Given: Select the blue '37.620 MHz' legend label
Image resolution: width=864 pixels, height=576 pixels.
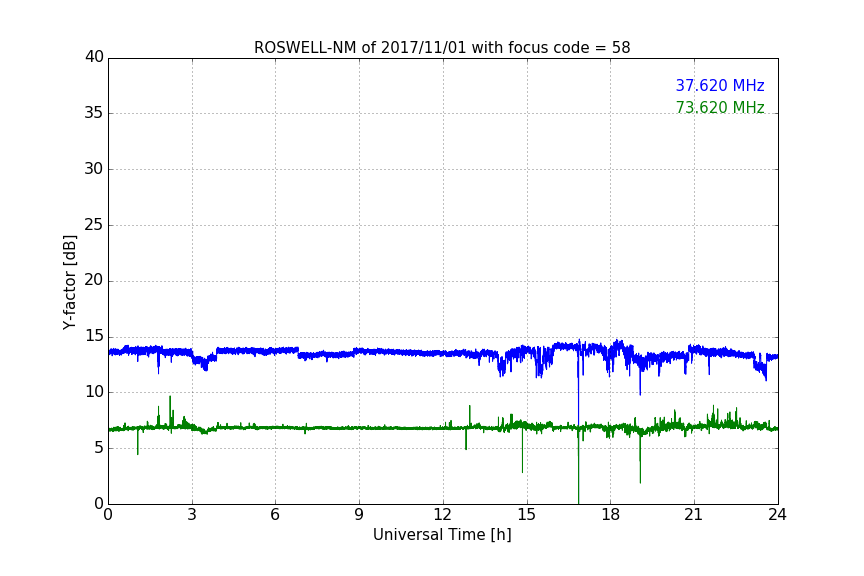Looking at the screenshot, I should [720, 85].
